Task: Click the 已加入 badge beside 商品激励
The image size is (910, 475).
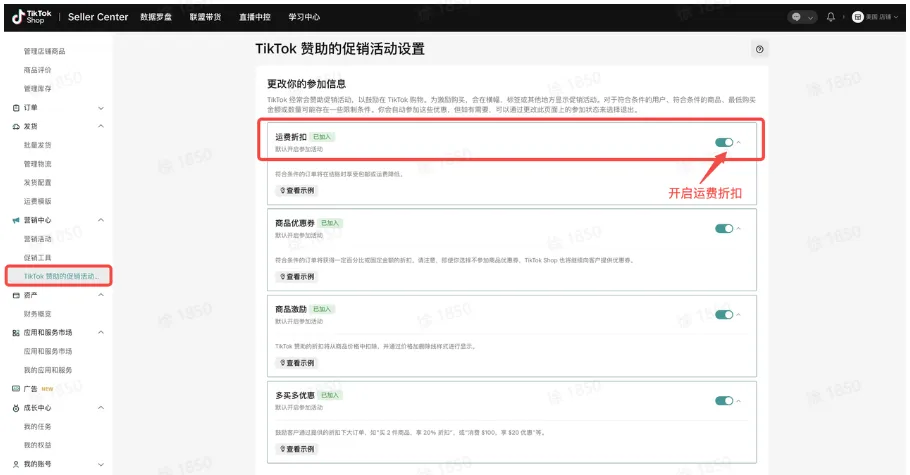Action: 322,309
